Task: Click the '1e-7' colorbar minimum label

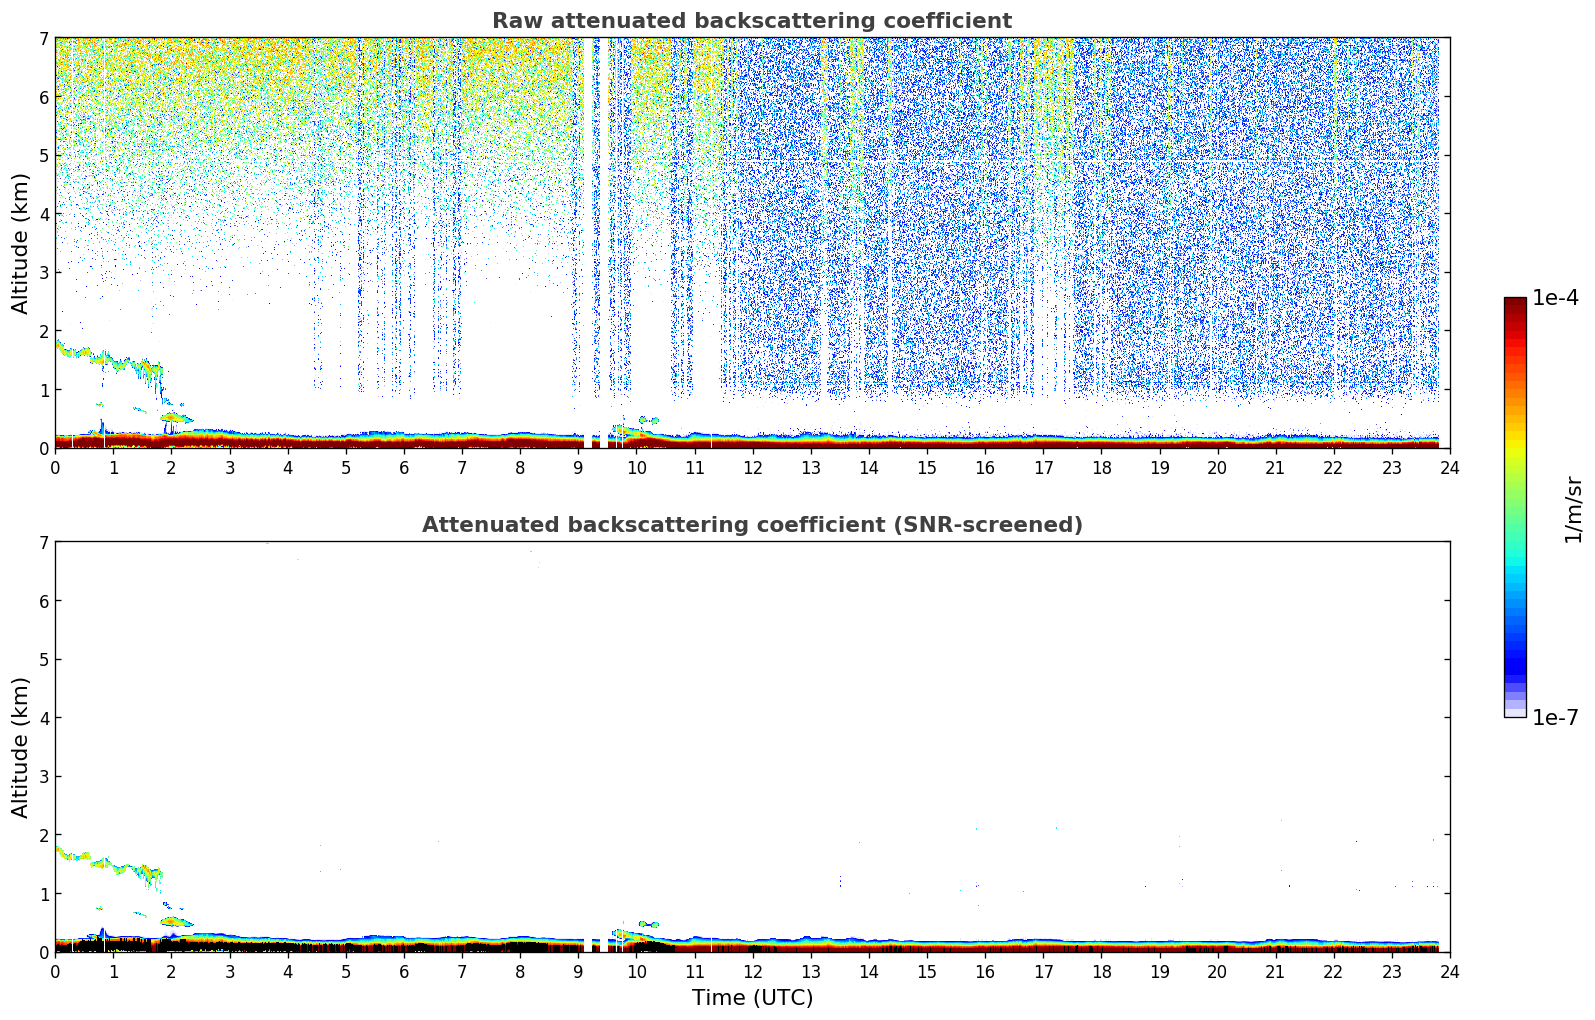Action: click(1555, 718)
